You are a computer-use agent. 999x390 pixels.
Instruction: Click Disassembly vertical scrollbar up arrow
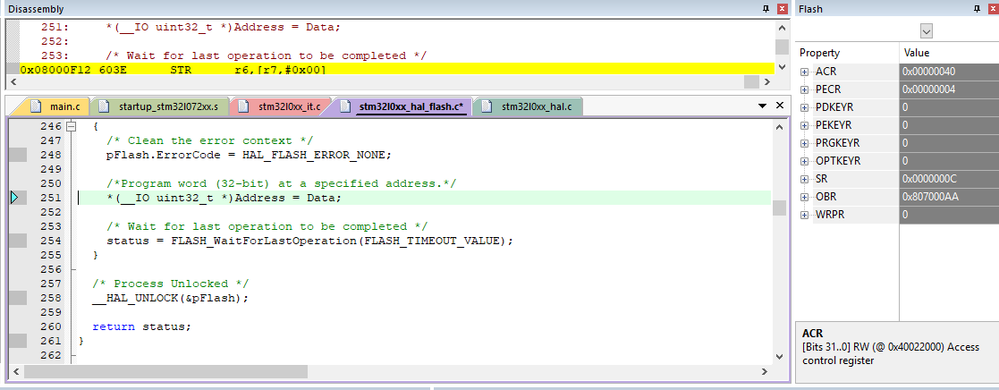(782, 28)
